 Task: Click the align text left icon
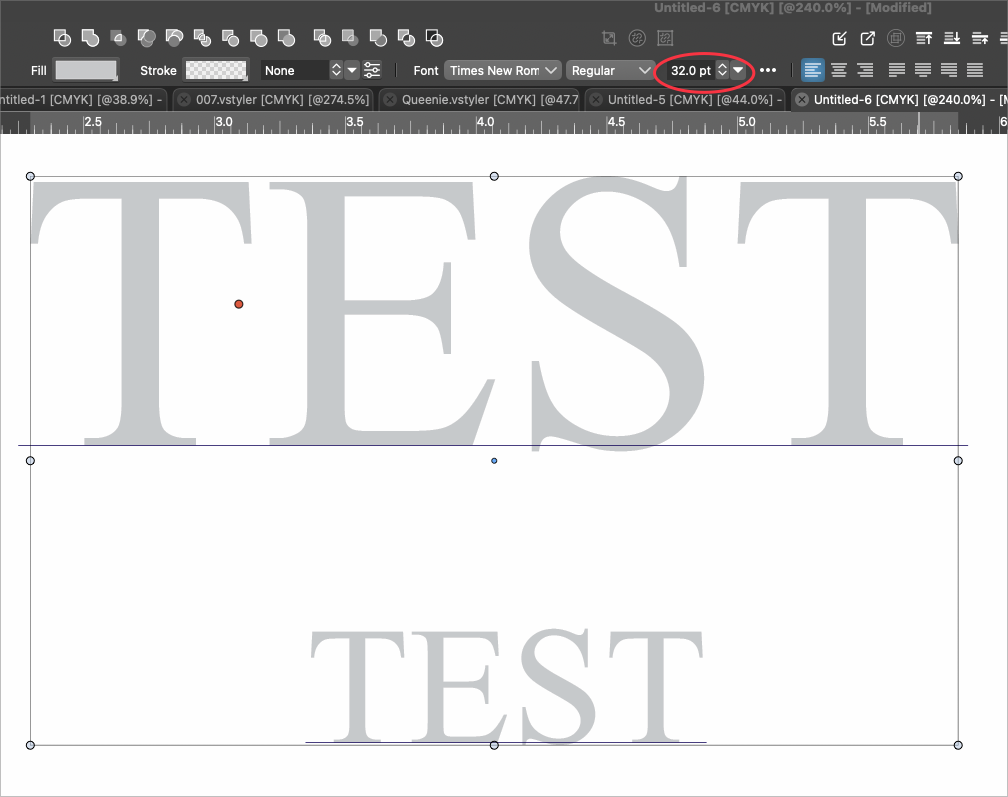[813, 70]
